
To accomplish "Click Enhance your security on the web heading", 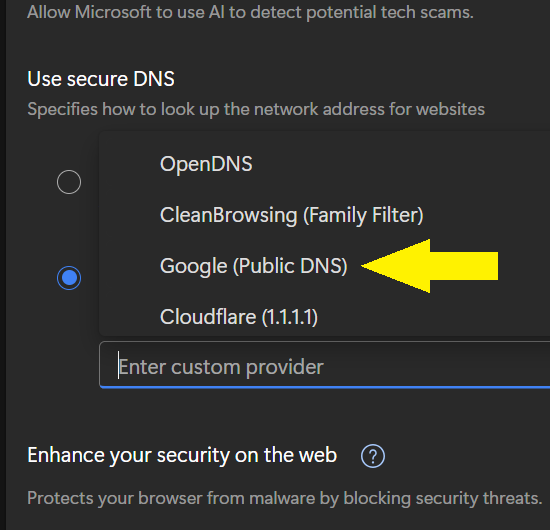I will pos(182,456).
